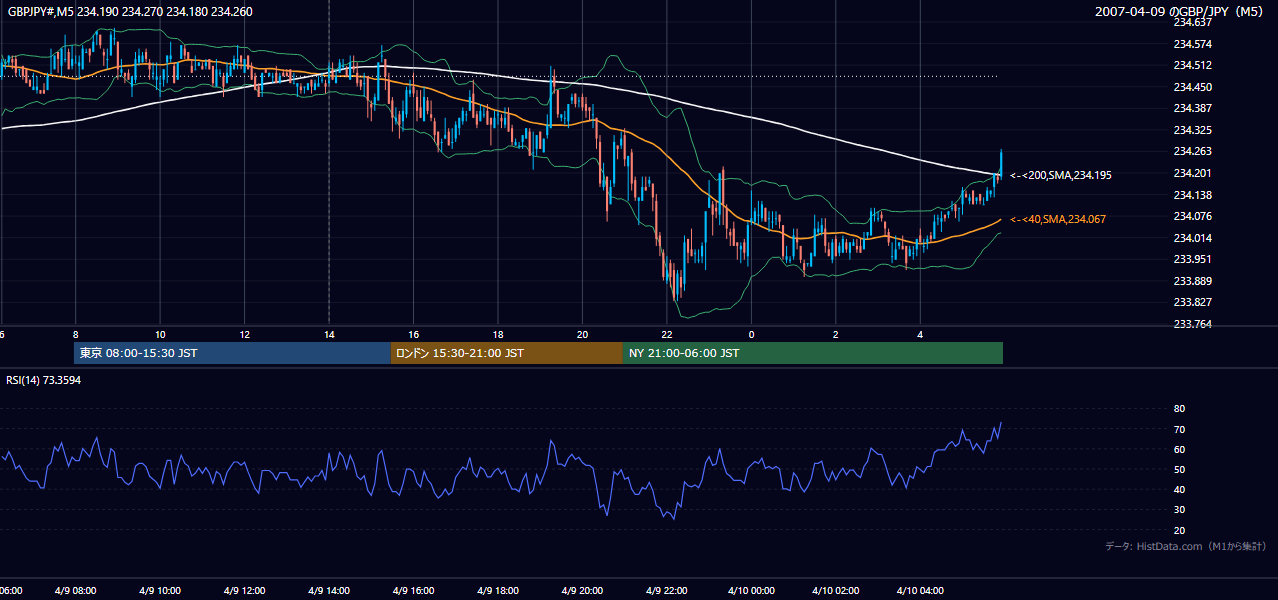Click the 234.014 price axis label
1278x600 pixels.
(1192, 238)
